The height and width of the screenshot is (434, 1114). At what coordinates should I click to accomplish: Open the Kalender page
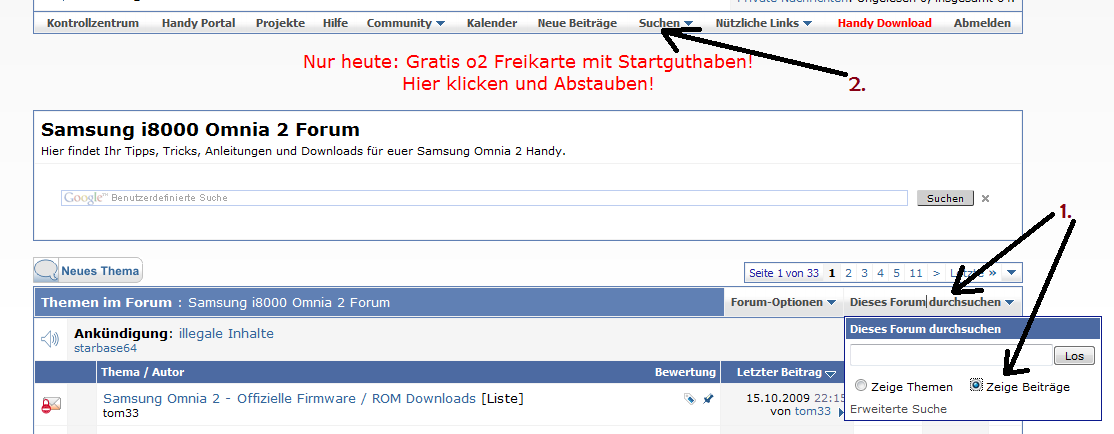pyautogui.click(x=492, y=23)
